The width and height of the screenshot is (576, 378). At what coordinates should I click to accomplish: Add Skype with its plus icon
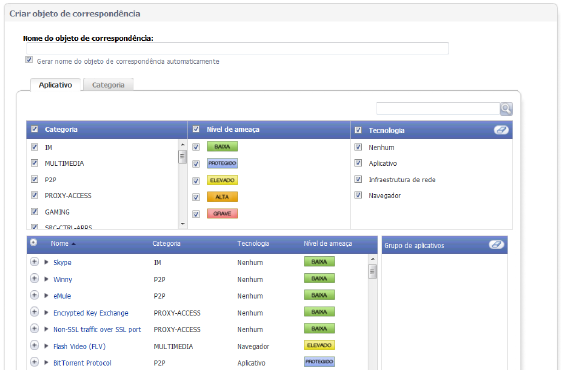click(x=34, y=262)
